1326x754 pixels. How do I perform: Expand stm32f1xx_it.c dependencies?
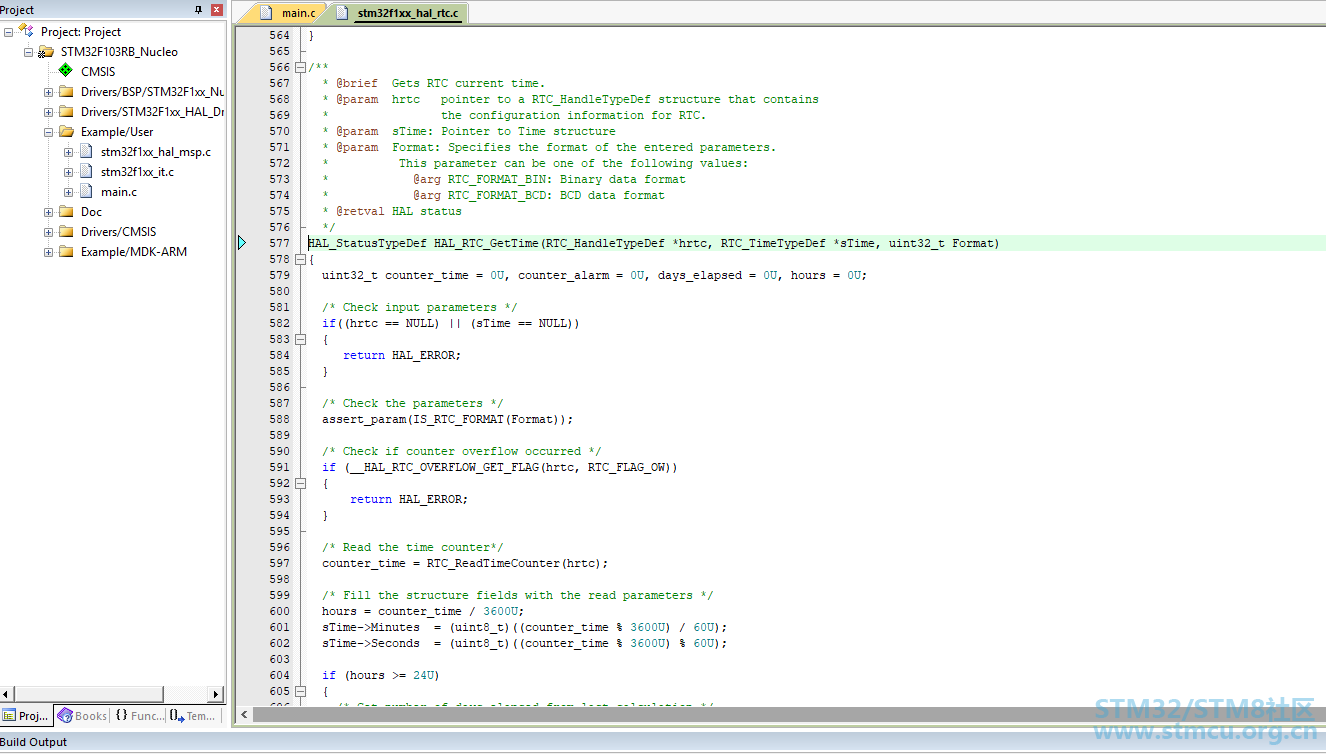(68, 172)
